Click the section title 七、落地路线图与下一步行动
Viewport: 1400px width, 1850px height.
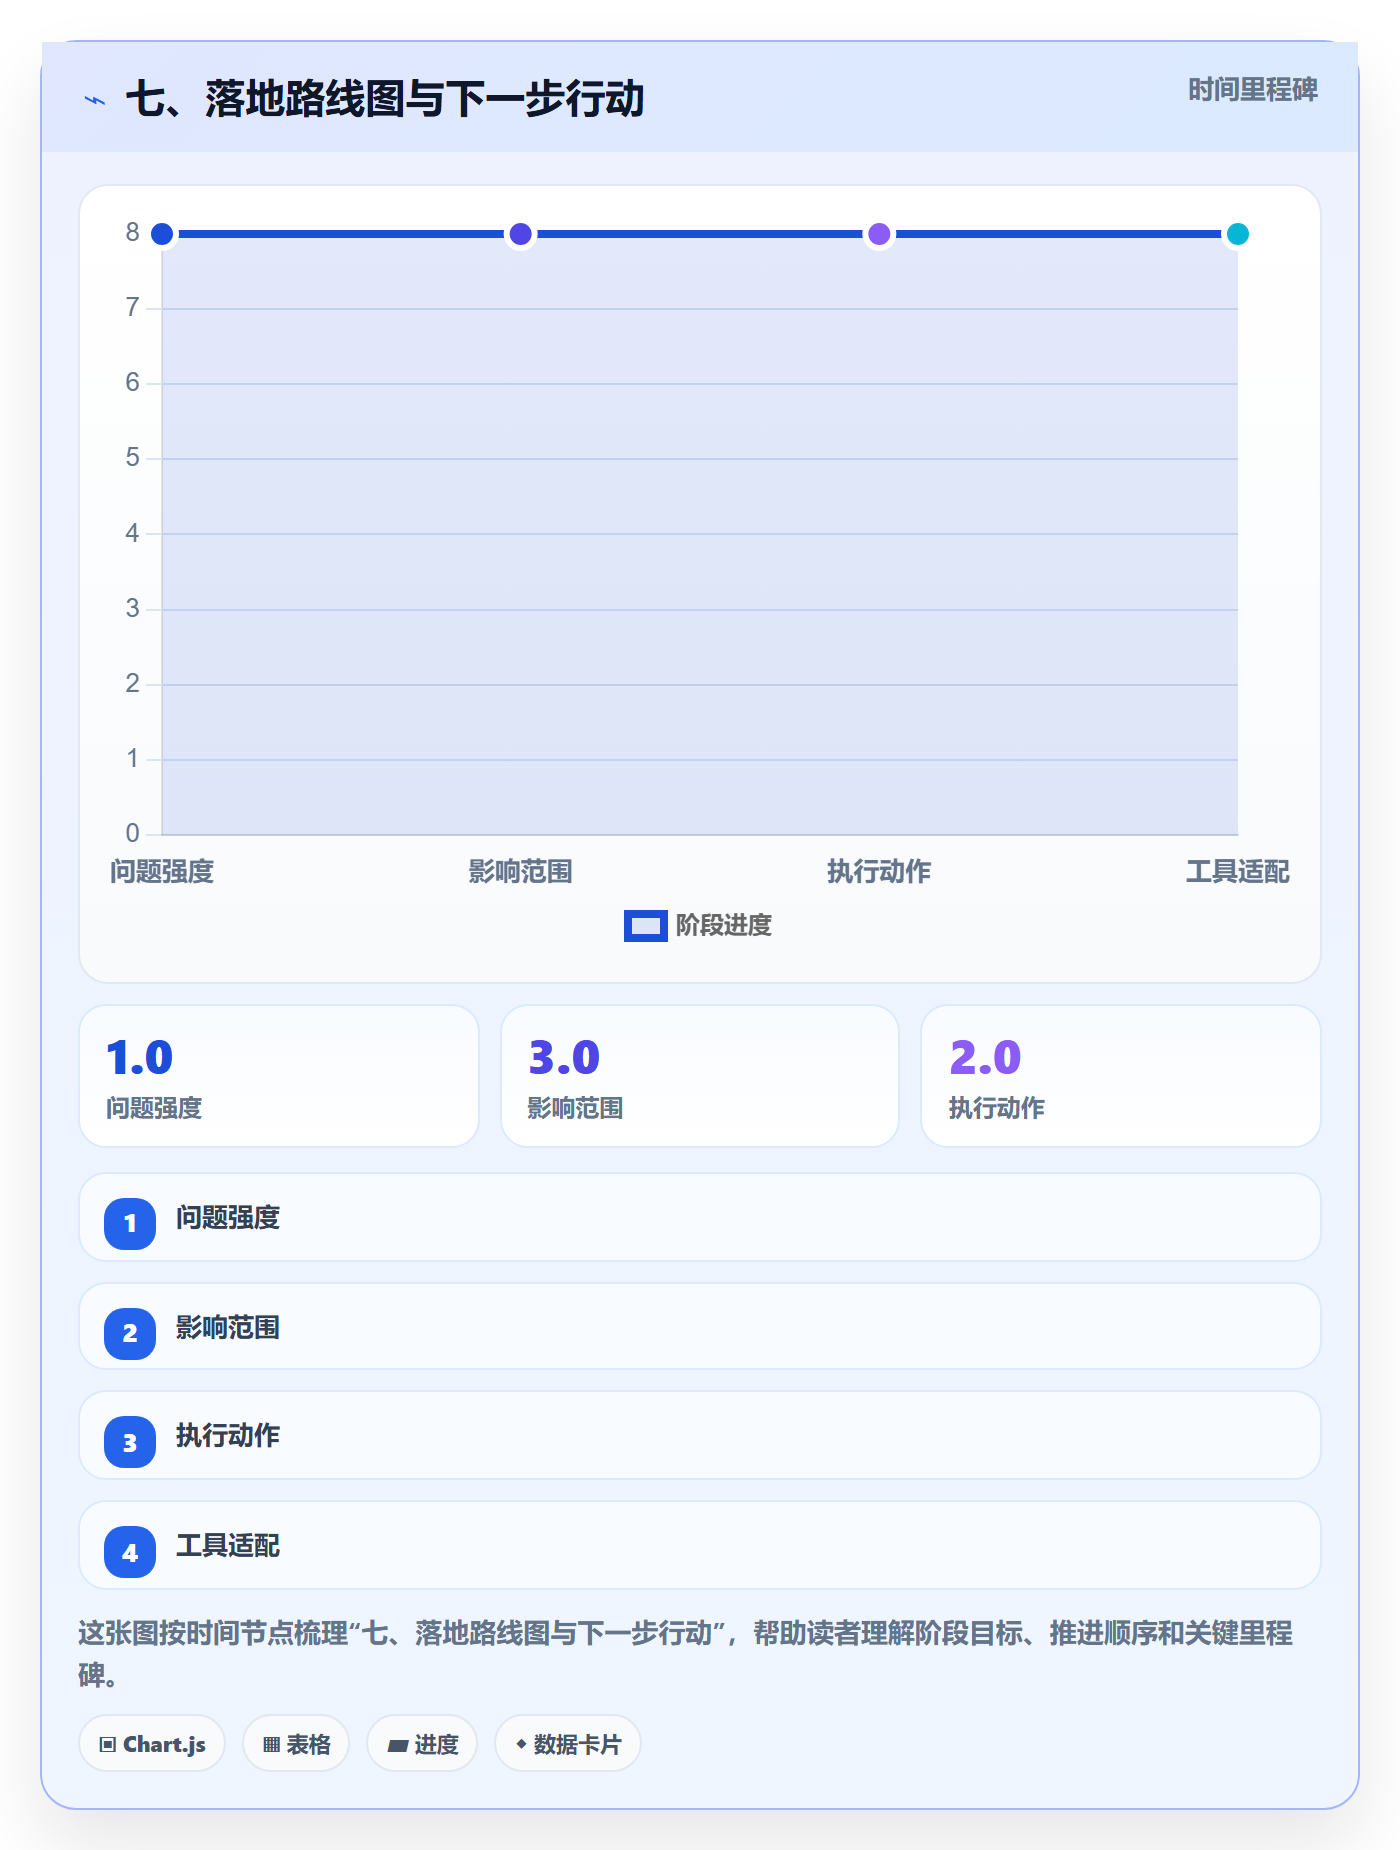point(385,99)
